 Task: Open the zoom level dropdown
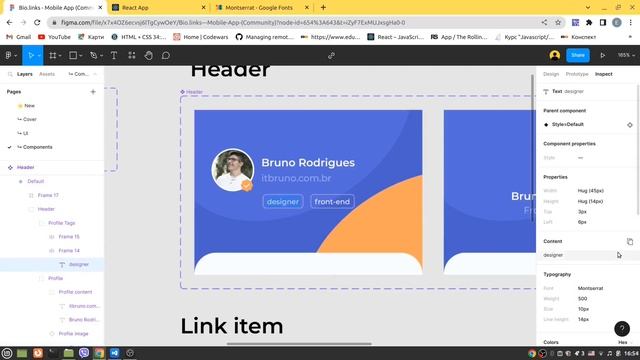[x=626, y=55]
